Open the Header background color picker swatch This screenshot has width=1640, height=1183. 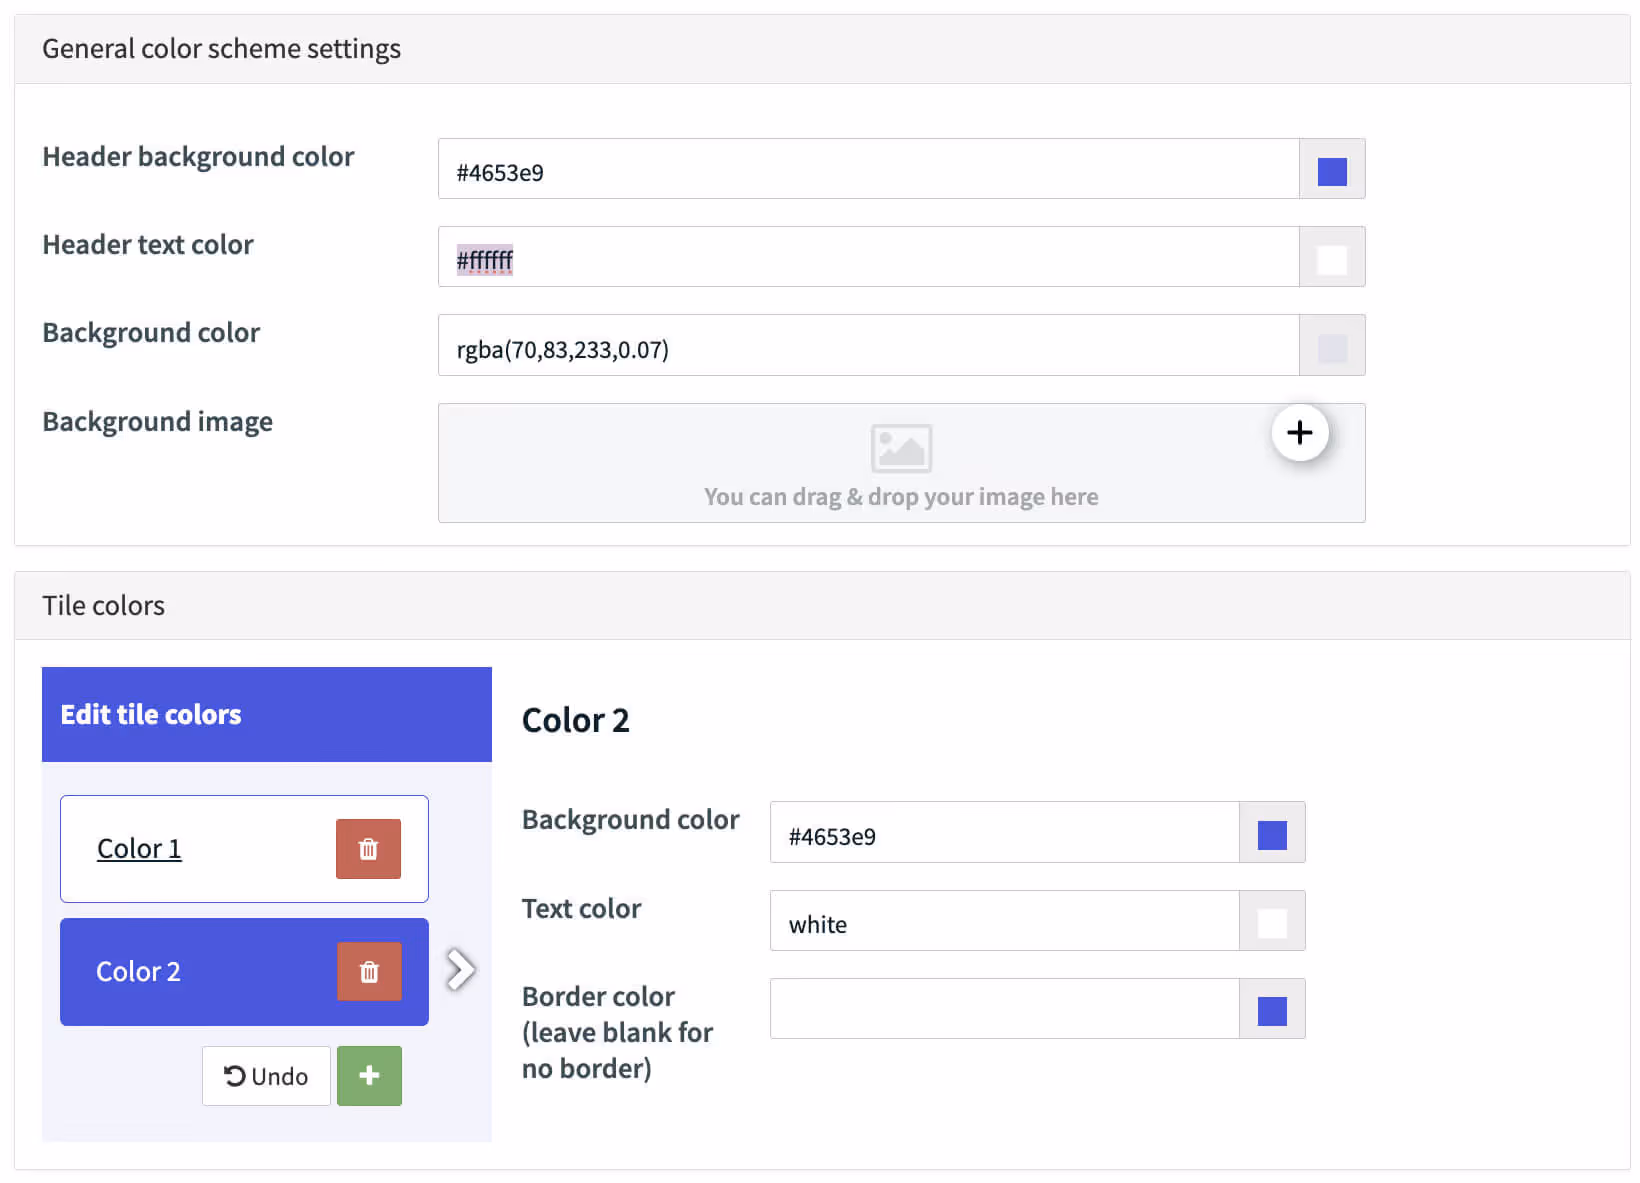point(1331,169)
